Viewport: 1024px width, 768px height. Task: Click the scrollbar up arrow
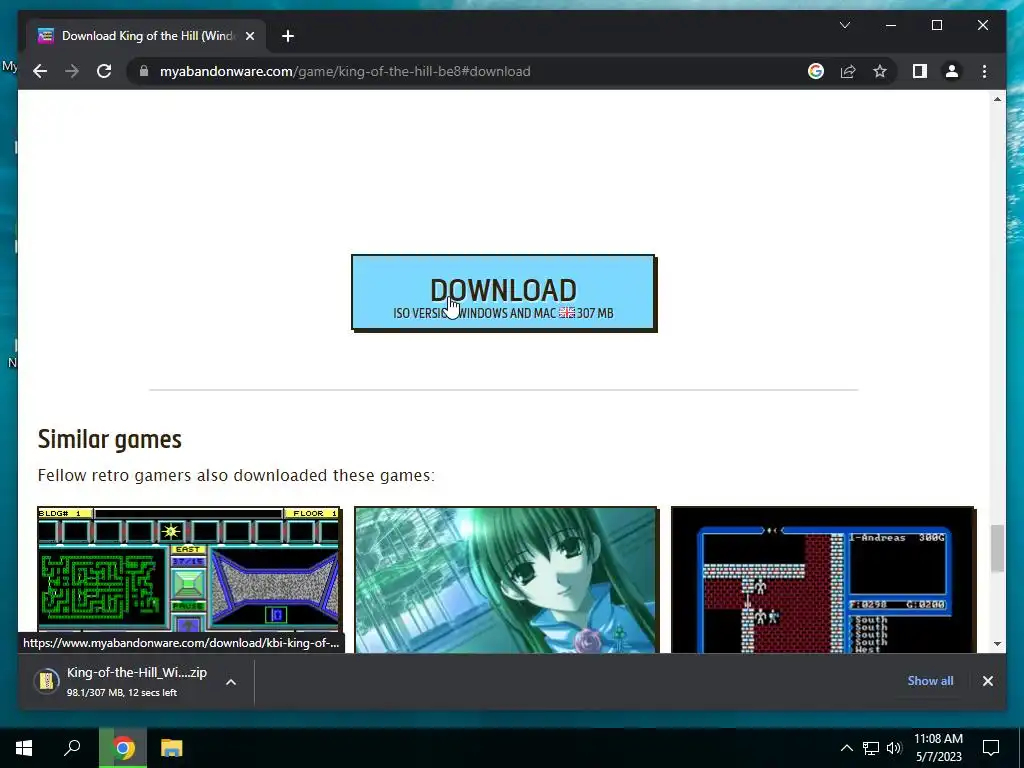tap(997, 99)
